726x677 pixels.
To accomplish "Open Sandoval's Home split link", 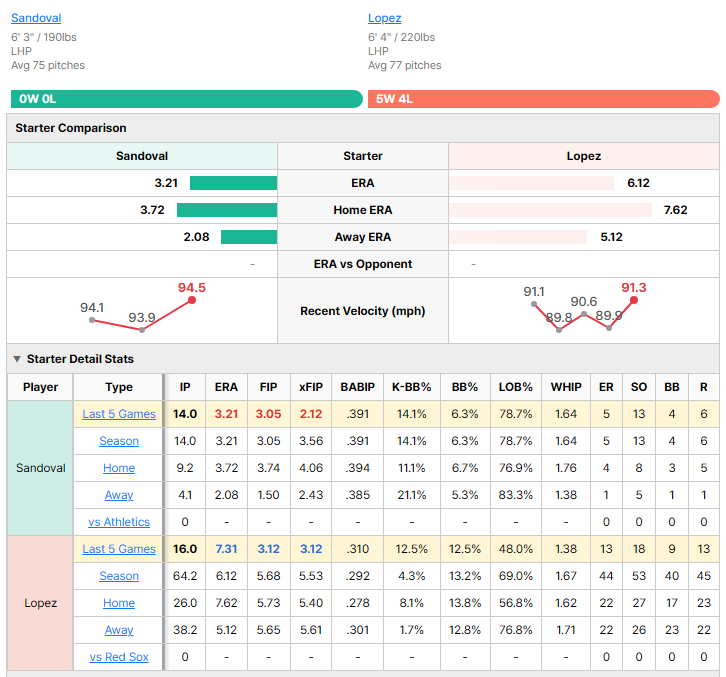I will tap(119, 468).
